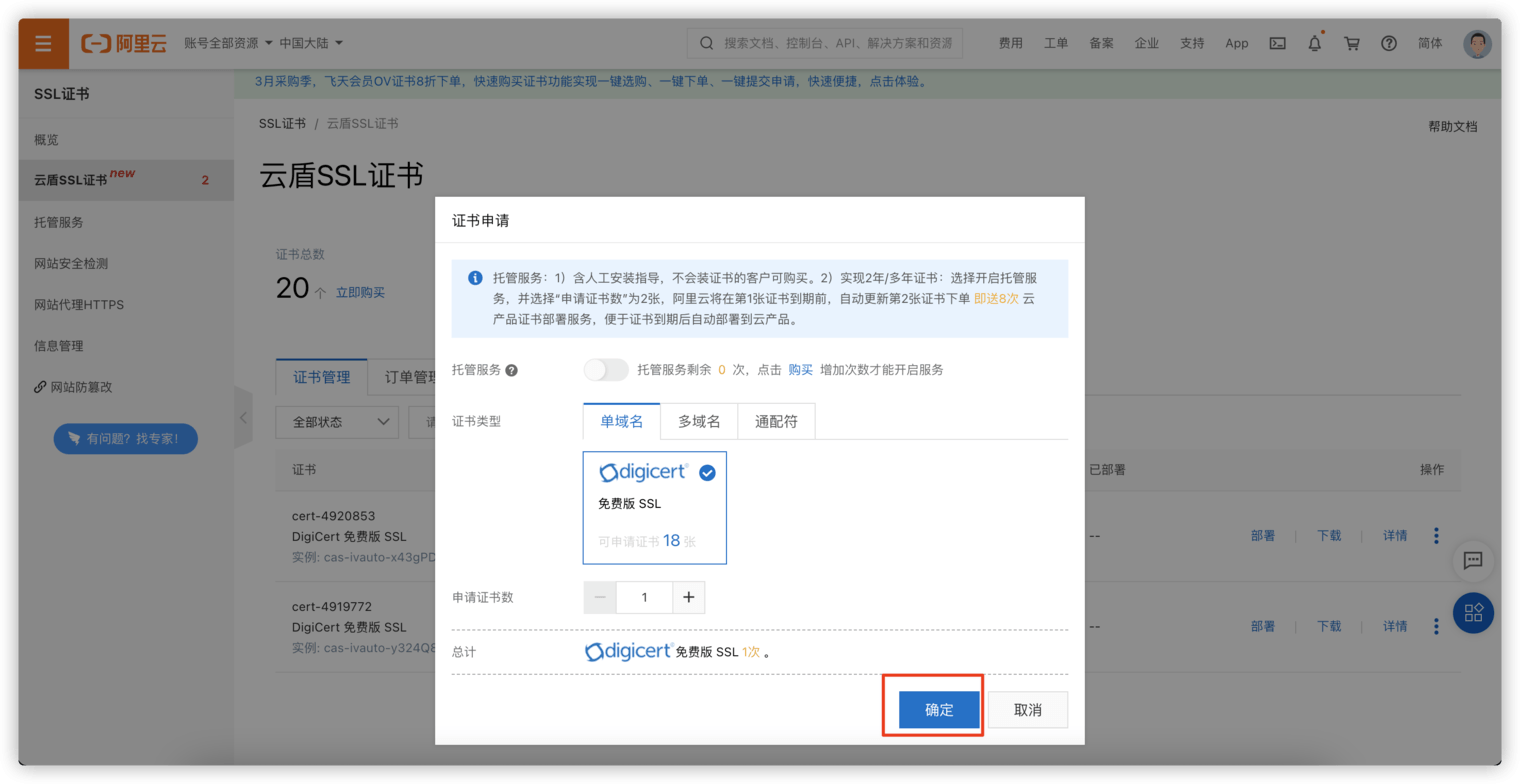Click the 申请证书数 quantity field
This screenshot has height=784, width=1520.
(x=644, y=597)
